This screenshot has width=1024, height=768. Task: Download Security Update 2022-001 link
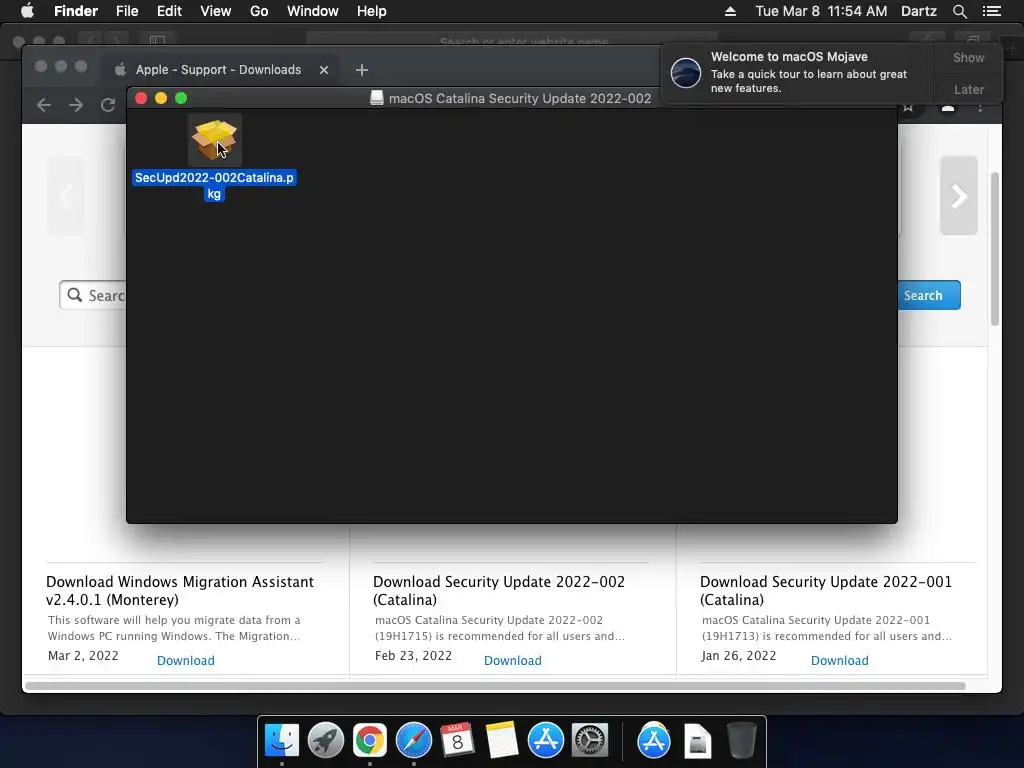coord(840,660)
